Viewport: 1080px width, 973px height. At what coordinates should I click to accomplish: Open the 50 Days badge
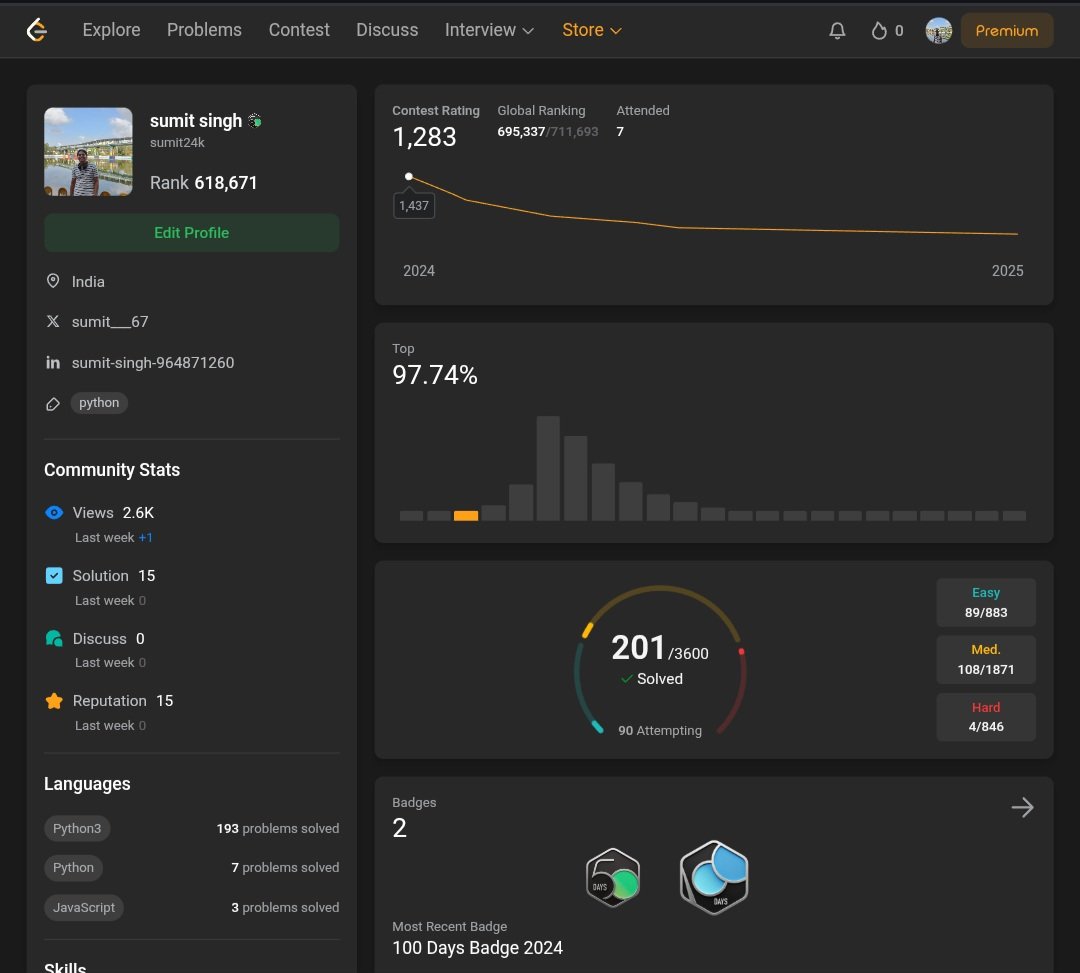point(613,878)
